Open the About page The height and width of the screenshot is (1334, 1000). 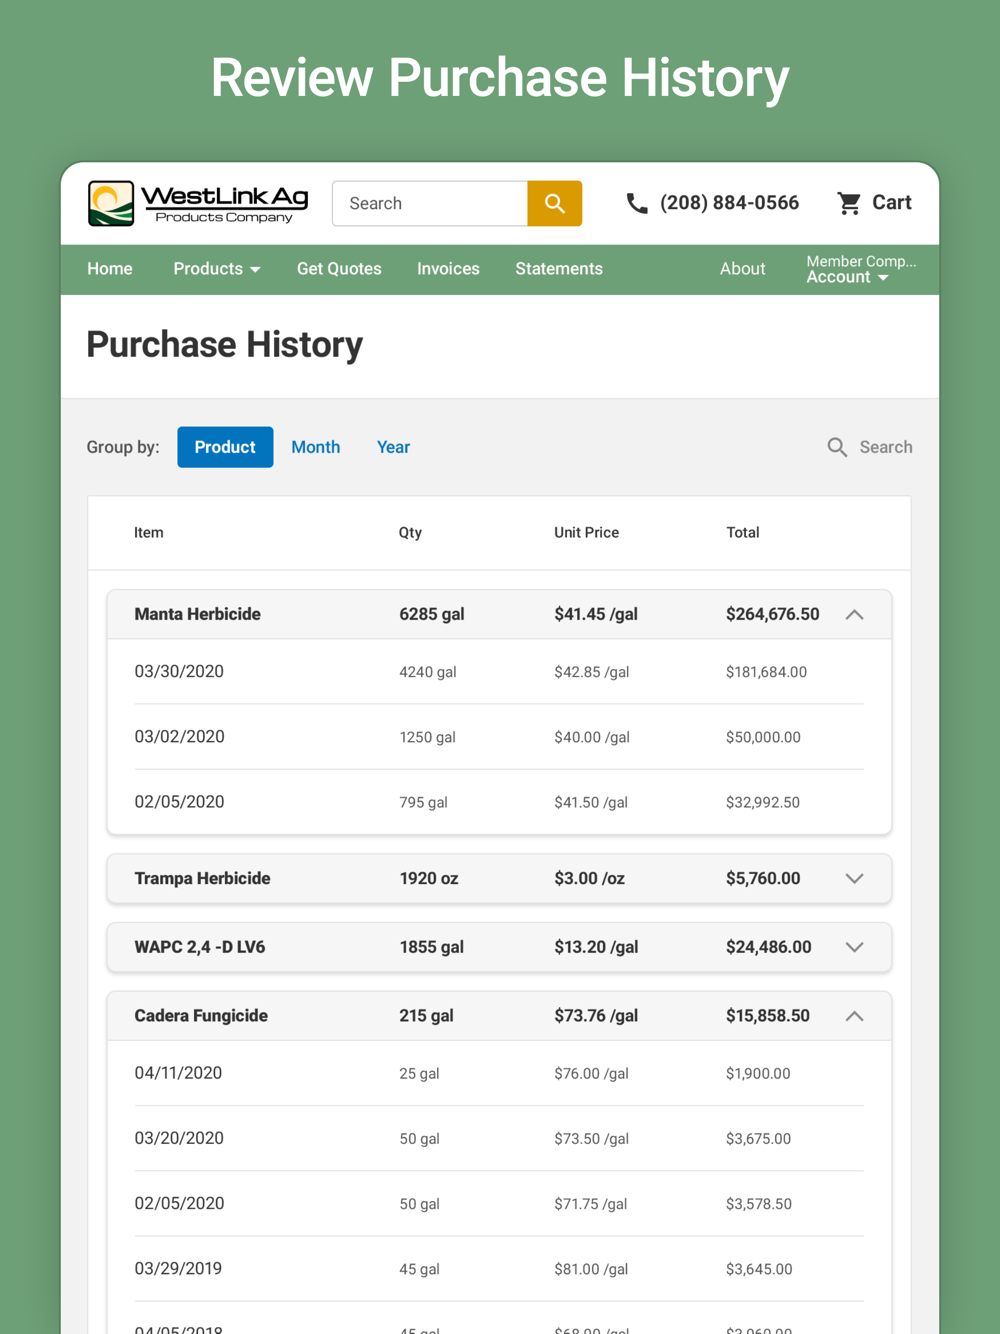[743, 269]
